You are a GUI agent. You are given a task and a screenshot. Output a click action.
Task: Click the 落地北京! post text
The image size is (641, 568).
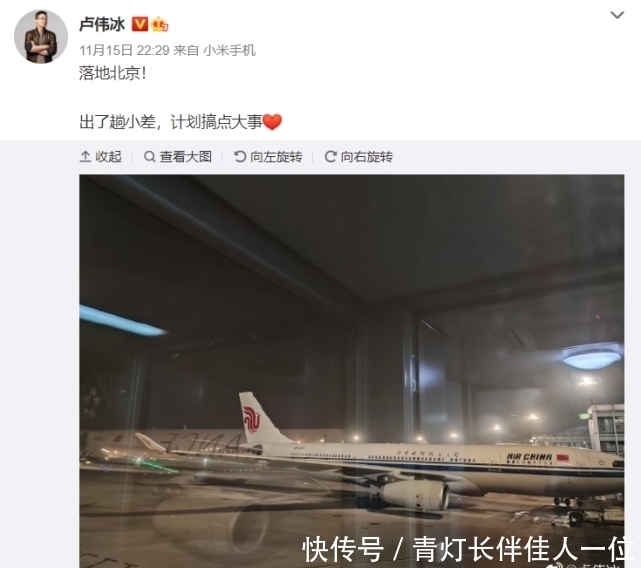tap(112, 74)
